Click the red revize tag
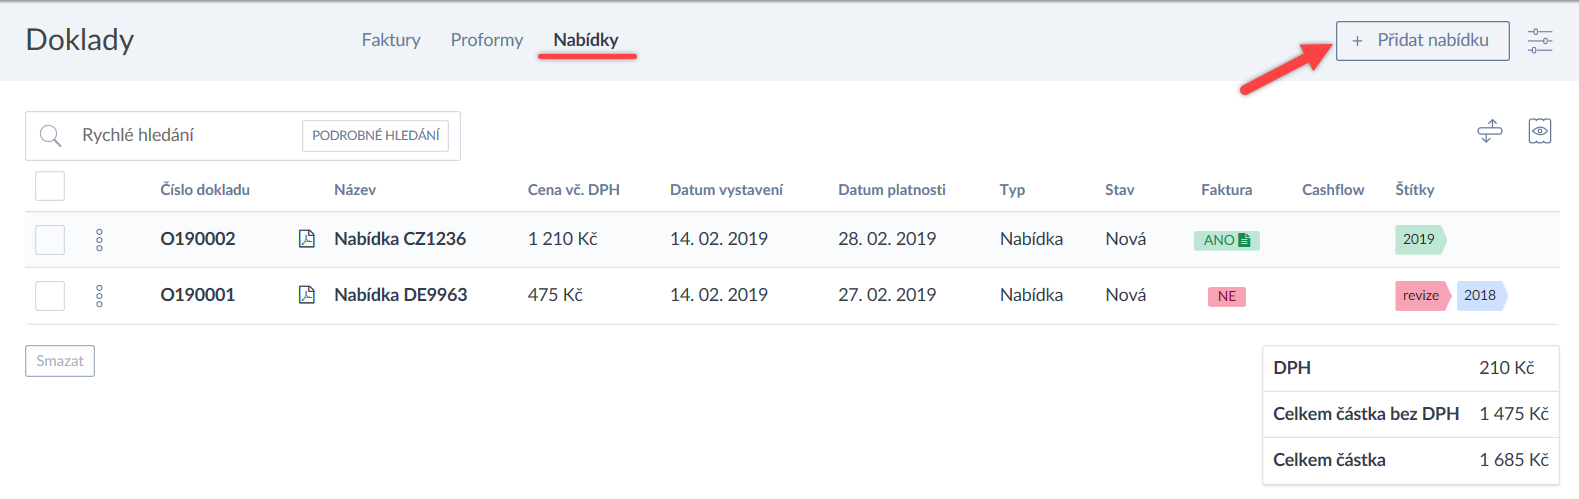Screen dimensions: 1579x499 tap(1420, 296)
